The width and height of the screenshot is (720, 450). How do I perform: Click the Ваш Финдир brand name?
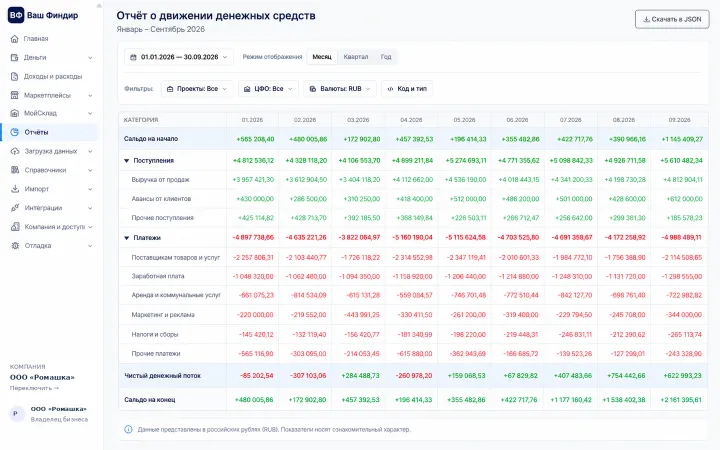tap(52, 15)
